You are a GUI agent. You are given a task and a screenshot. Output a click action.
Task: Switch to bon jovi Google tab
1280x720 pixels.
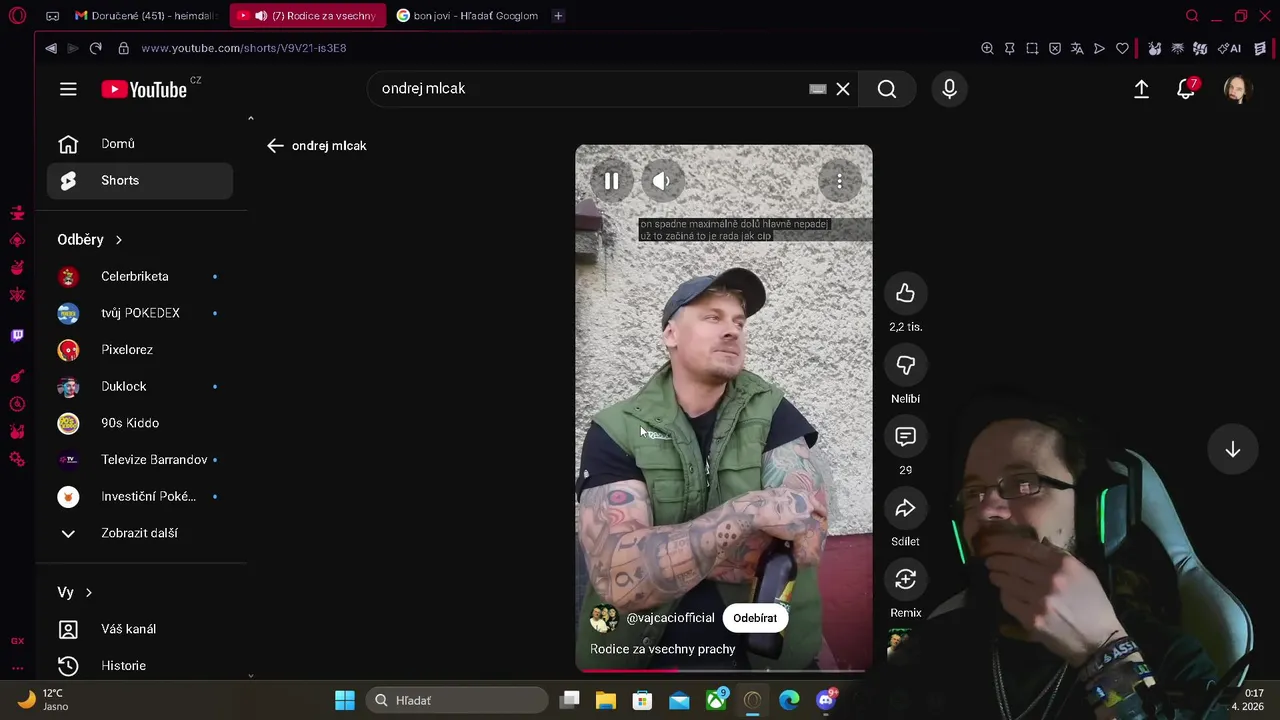[467, 16]
